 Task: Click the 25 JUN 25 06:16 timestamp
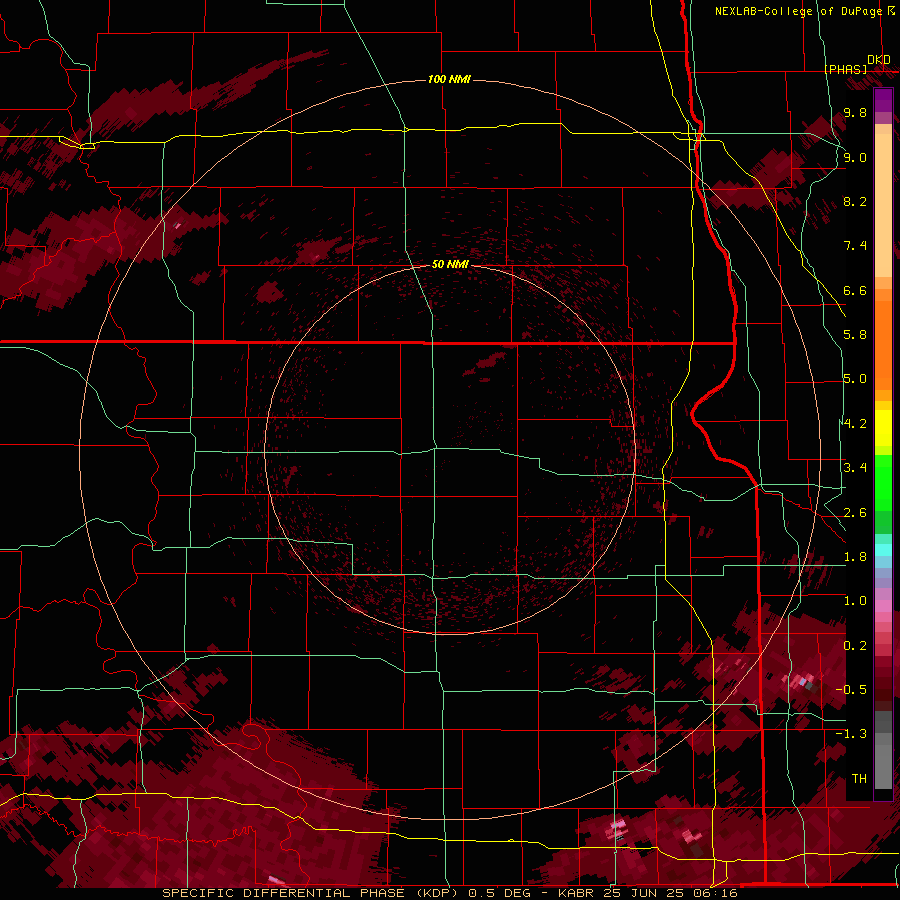671,893
